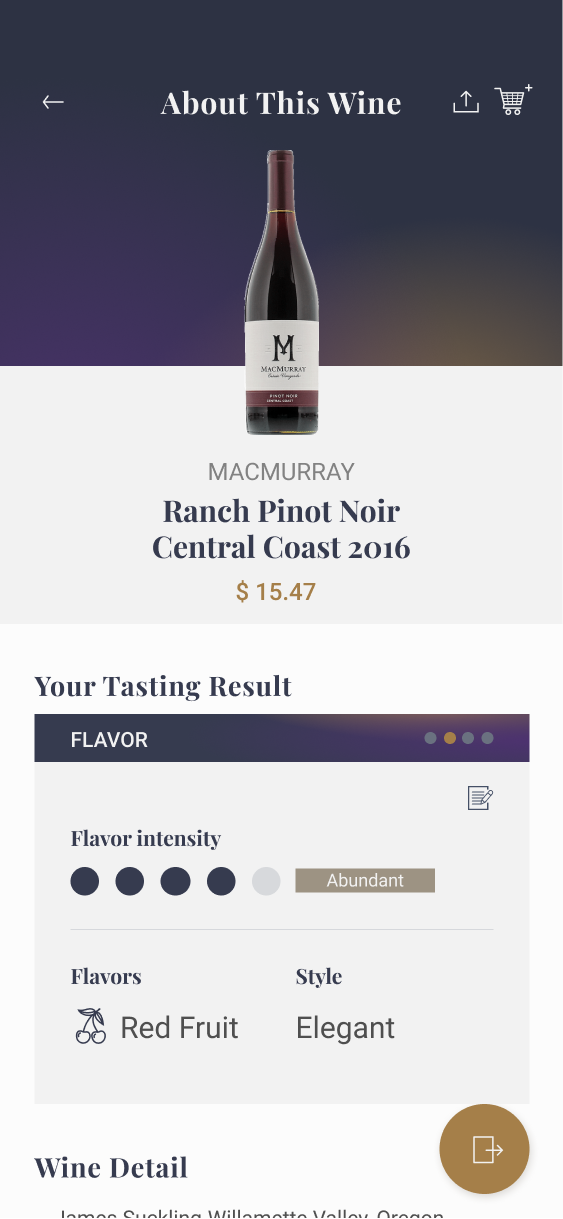This screenshot has height=1219, width=563.
Task: Add wine with the cart plus icon
Action: 513,100
